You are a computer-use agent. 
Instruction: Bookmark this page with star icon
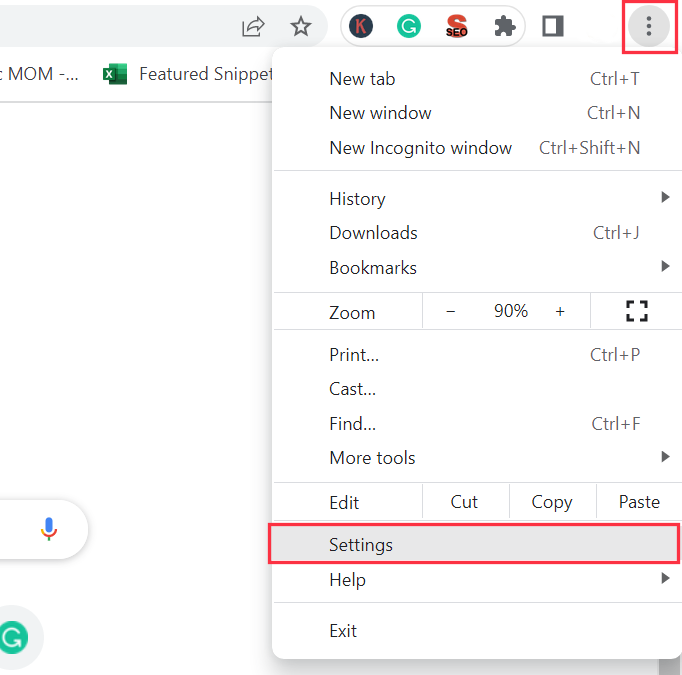(x=301, y=26)
